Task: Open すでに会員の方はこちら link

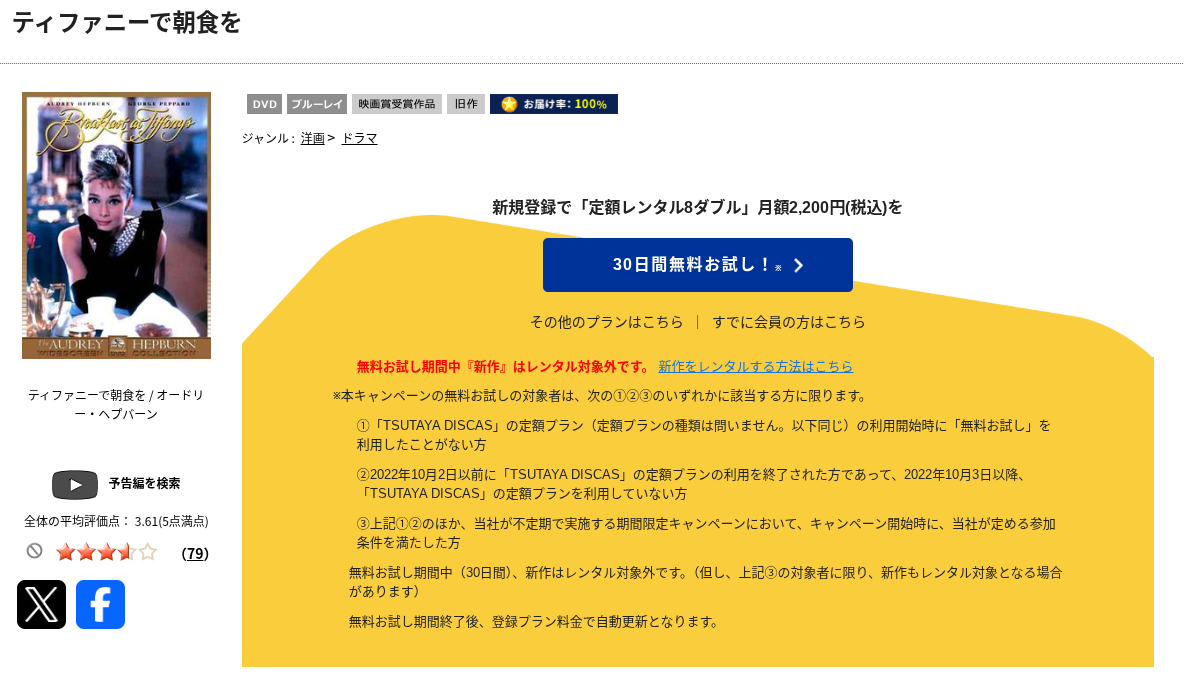Action: point(789,322)
